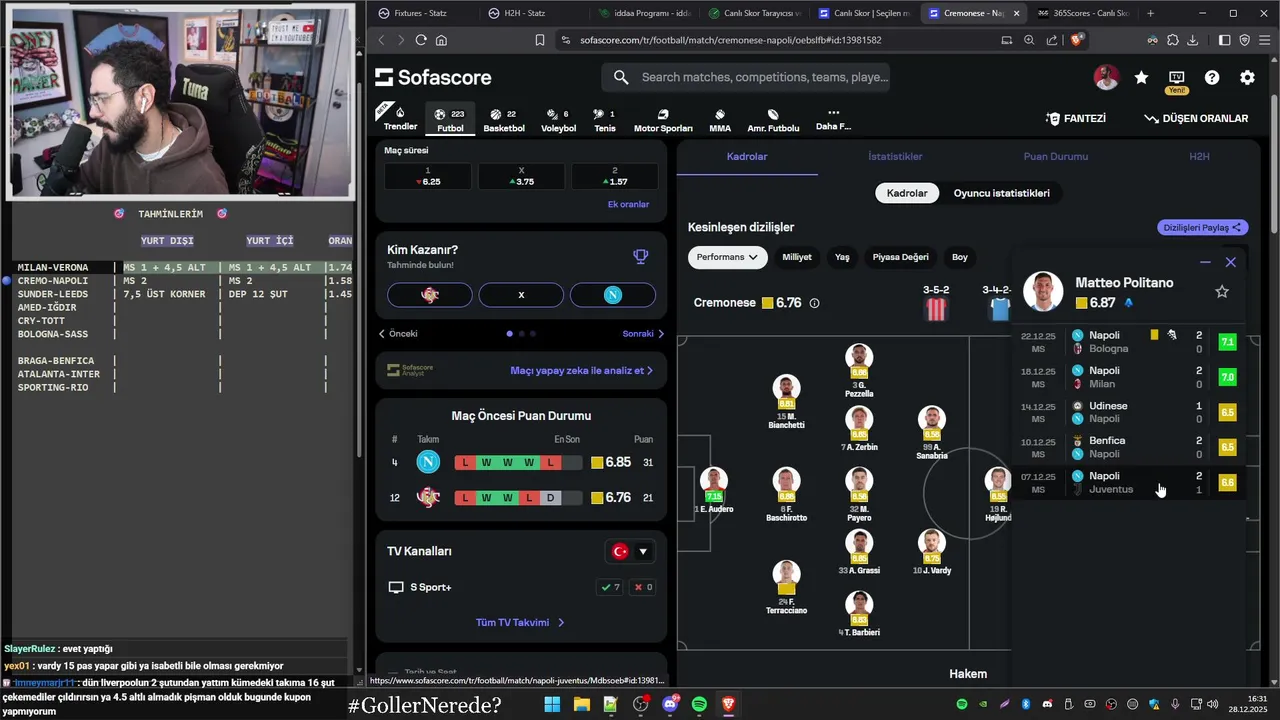Screen dimensions: 1280x720
Task: Vote X draw in Kim Kazanır poll
Action: [x=521, y=295]
